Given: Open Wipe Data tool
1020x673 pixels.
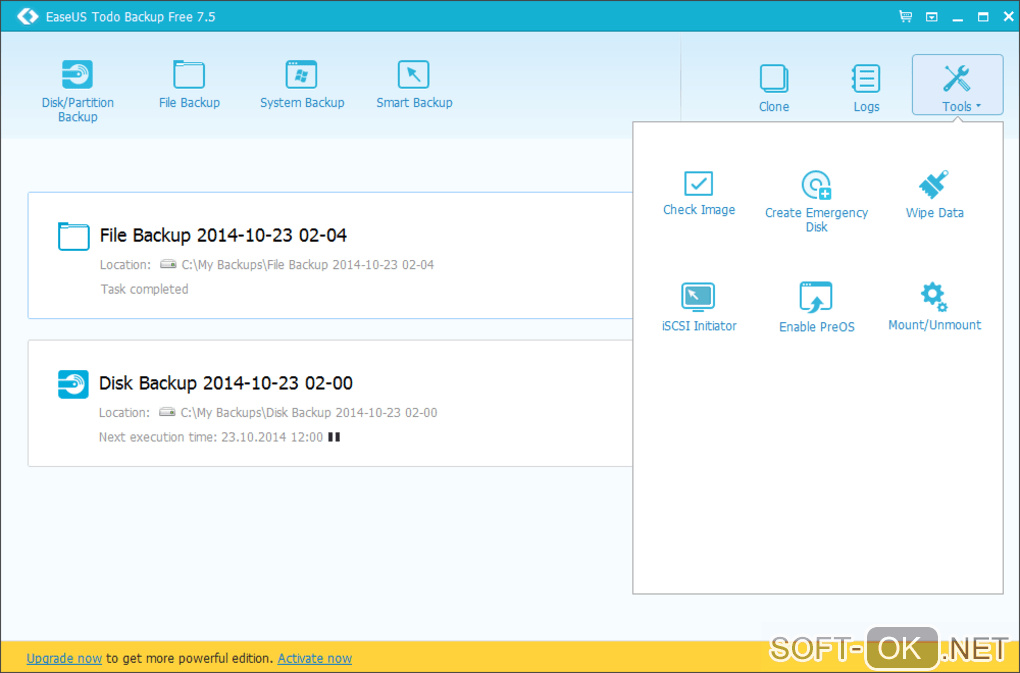Looking at the screenshot, I should [934, 194].
